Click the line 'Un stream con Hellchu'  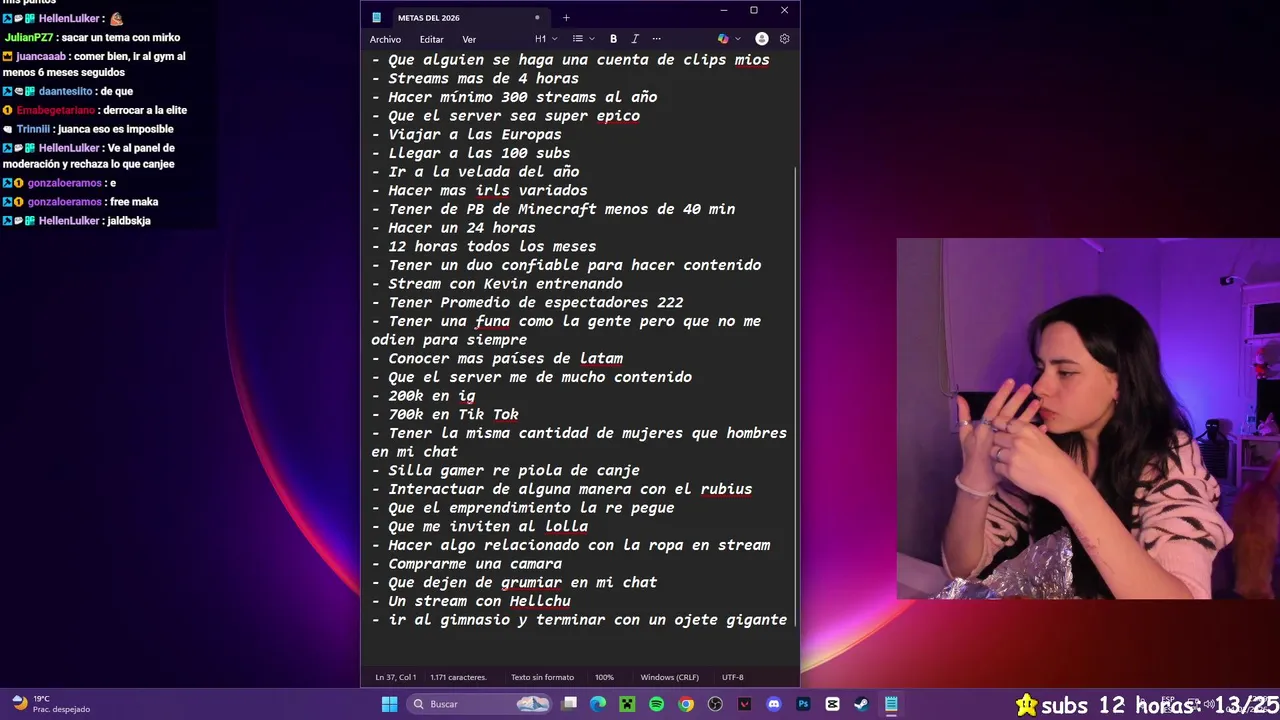point(471,601)
